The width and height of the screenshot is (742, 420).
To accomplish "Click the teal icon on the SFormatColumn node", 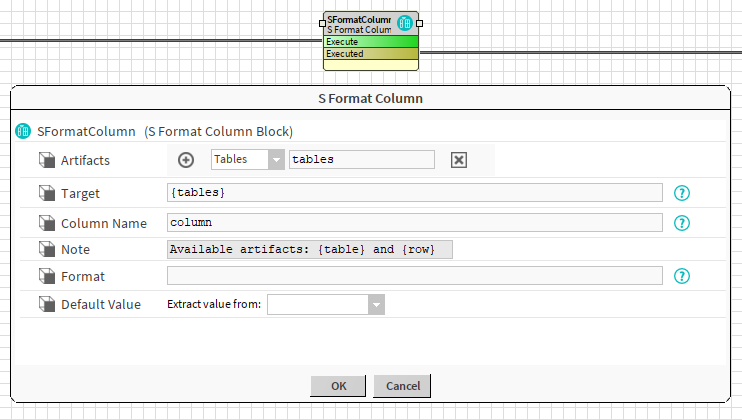I will [405, 24].
